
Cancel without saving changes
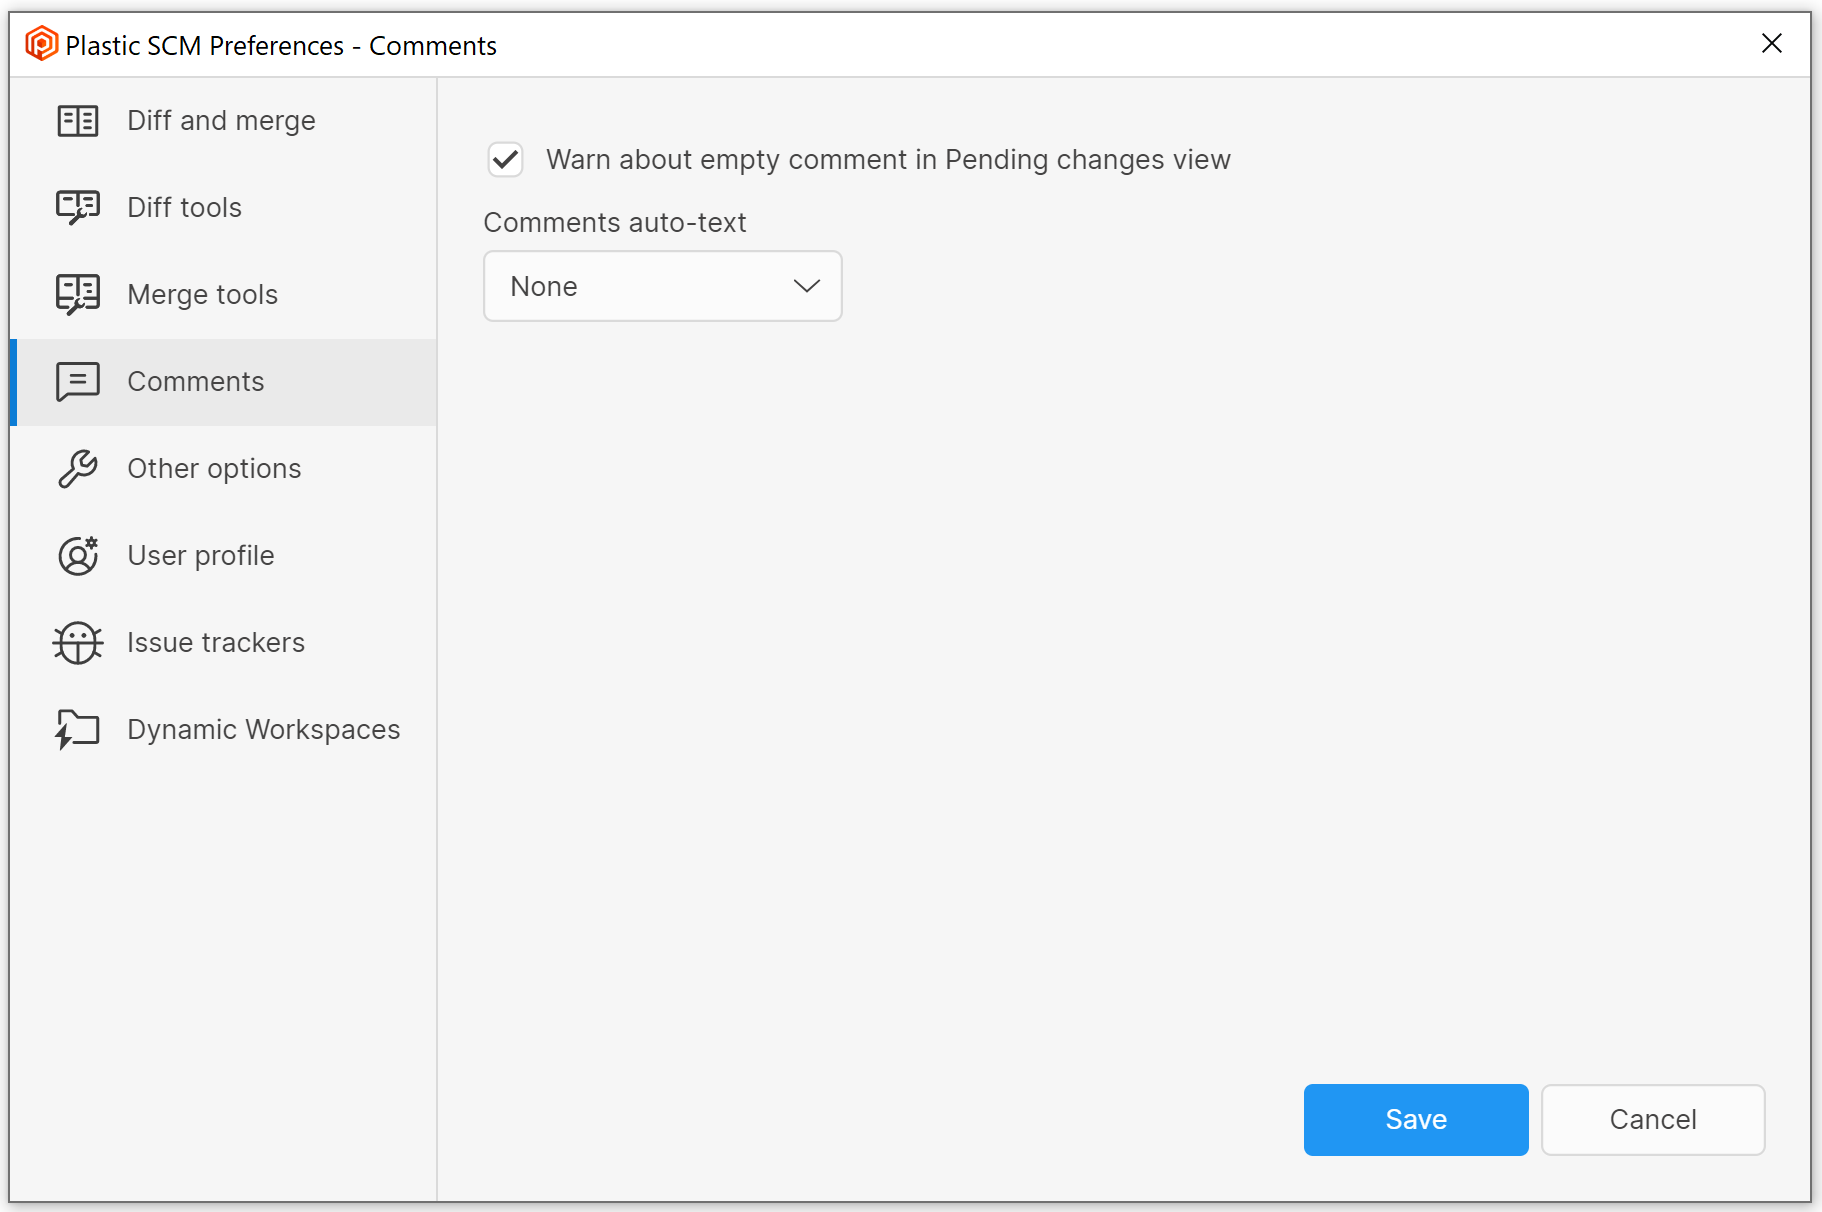pos(1652,1119)
